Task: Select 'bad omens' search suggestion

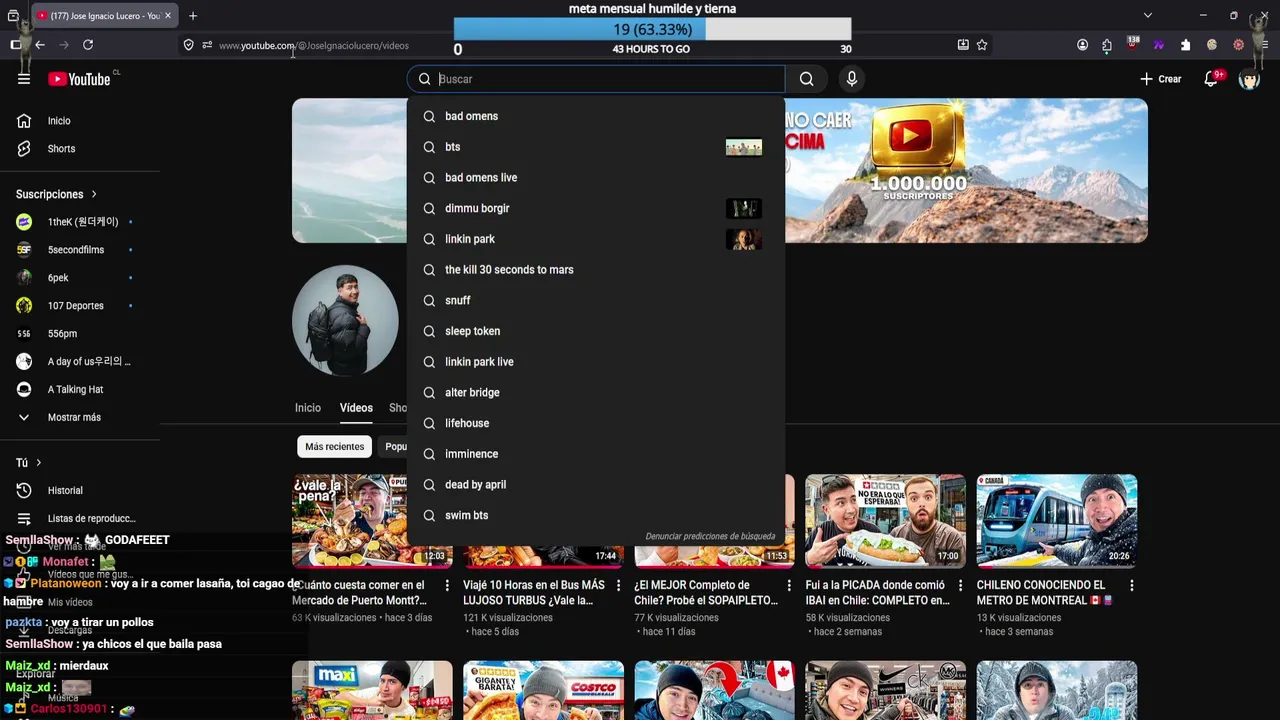Action: pos(596,116)
